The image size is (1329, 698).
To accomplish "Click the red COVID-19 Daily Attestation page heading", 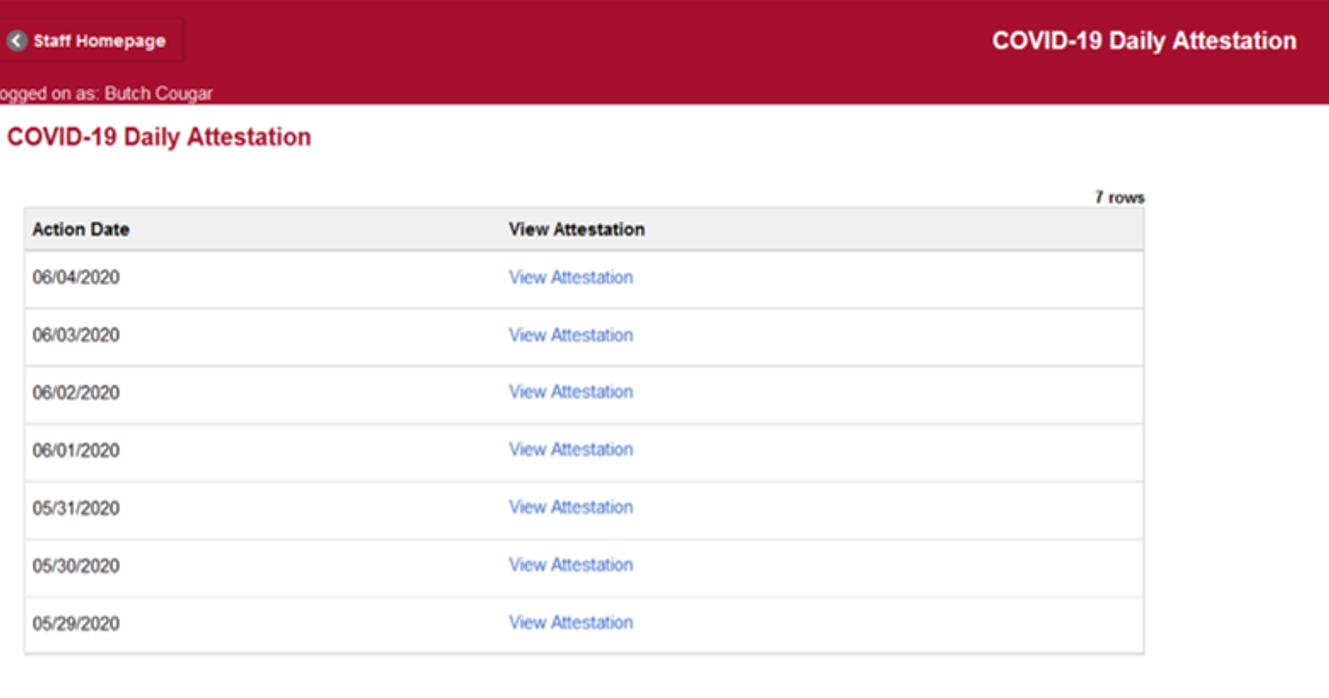I will (159, 137).
